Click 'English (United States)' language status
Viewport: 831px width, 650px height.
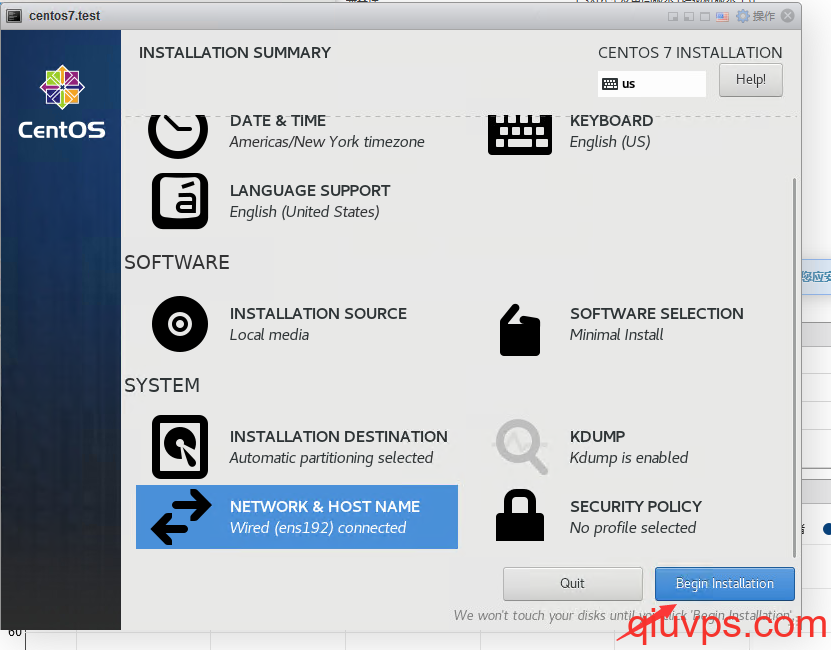click(305, 212)
